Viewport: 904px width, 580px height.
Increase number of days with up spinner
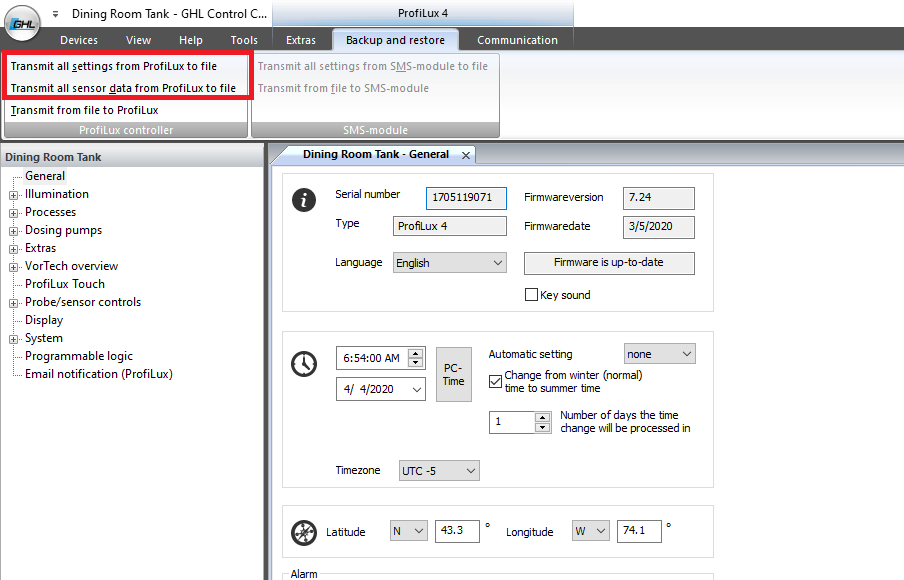[x=543, y=417]
